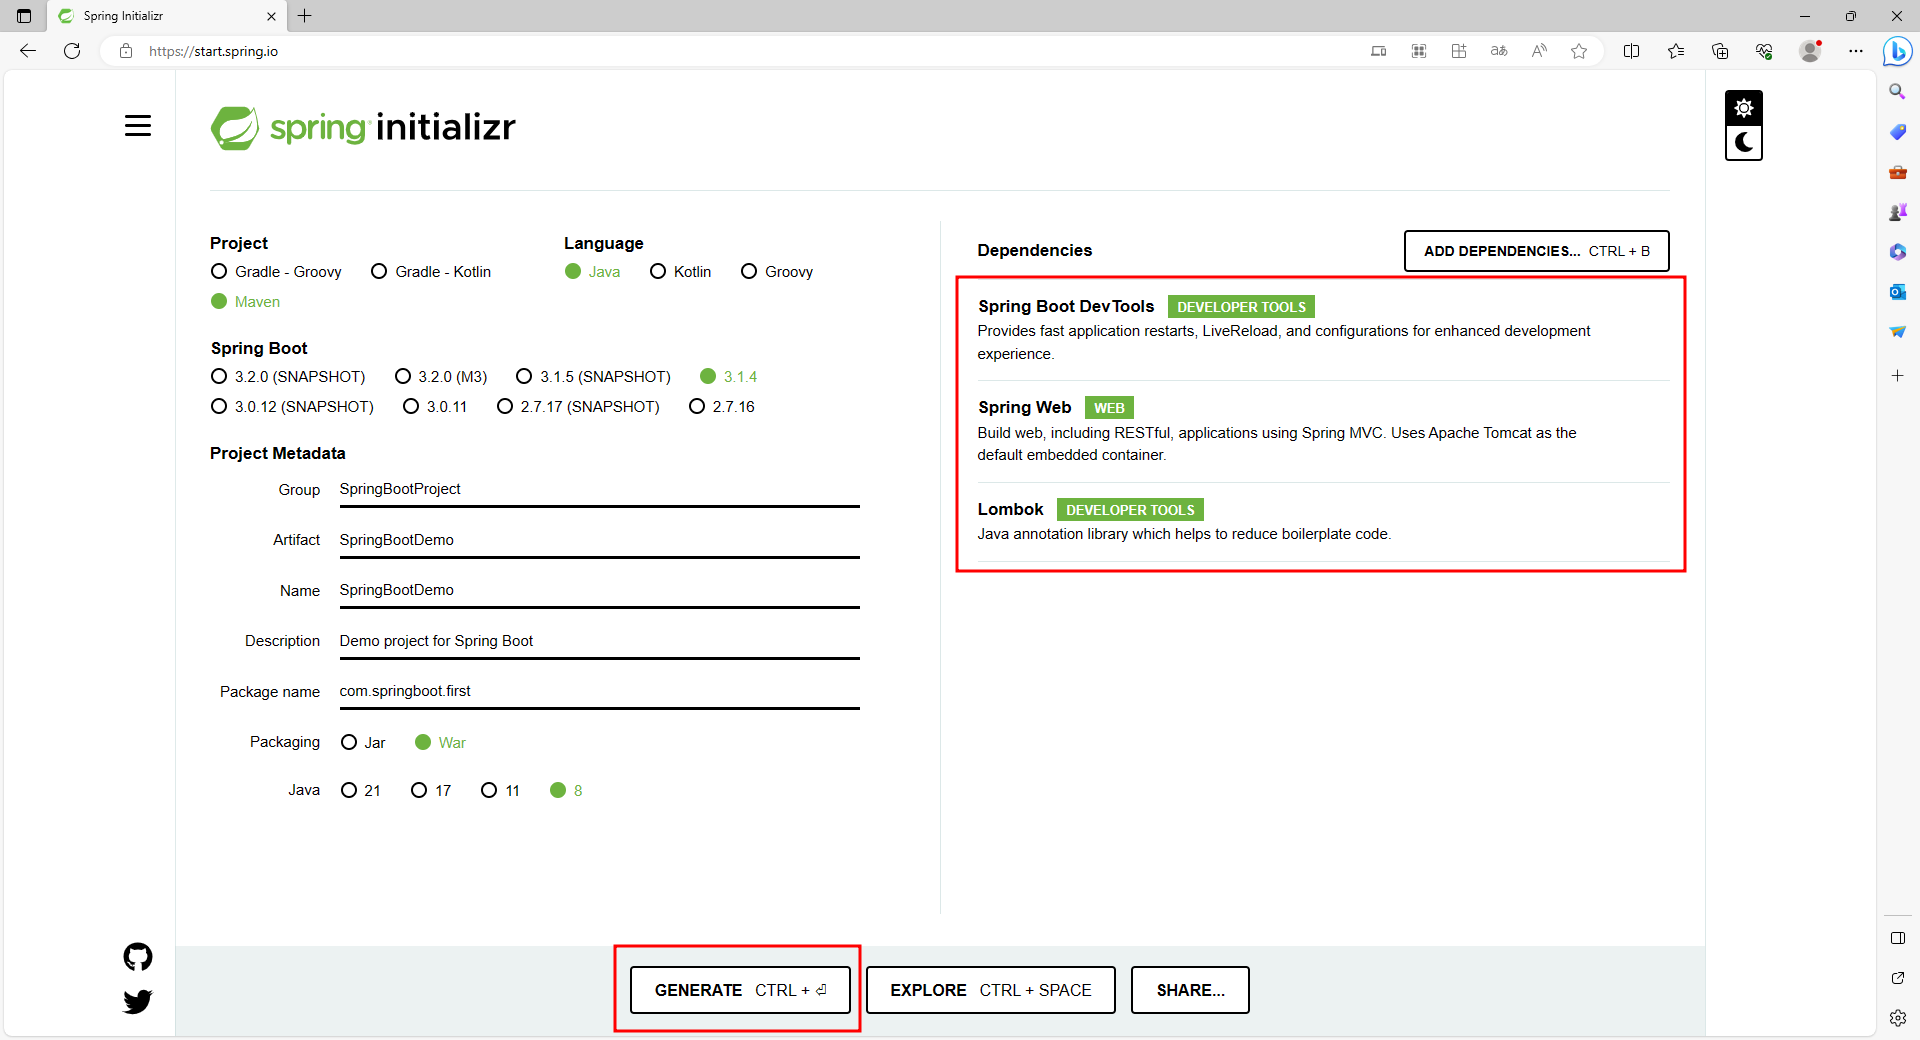Select Spring Boot 2.7.16 version
Image resolution: width=1920 pixels, height=1040 pixels.
[x=722, y=407]
